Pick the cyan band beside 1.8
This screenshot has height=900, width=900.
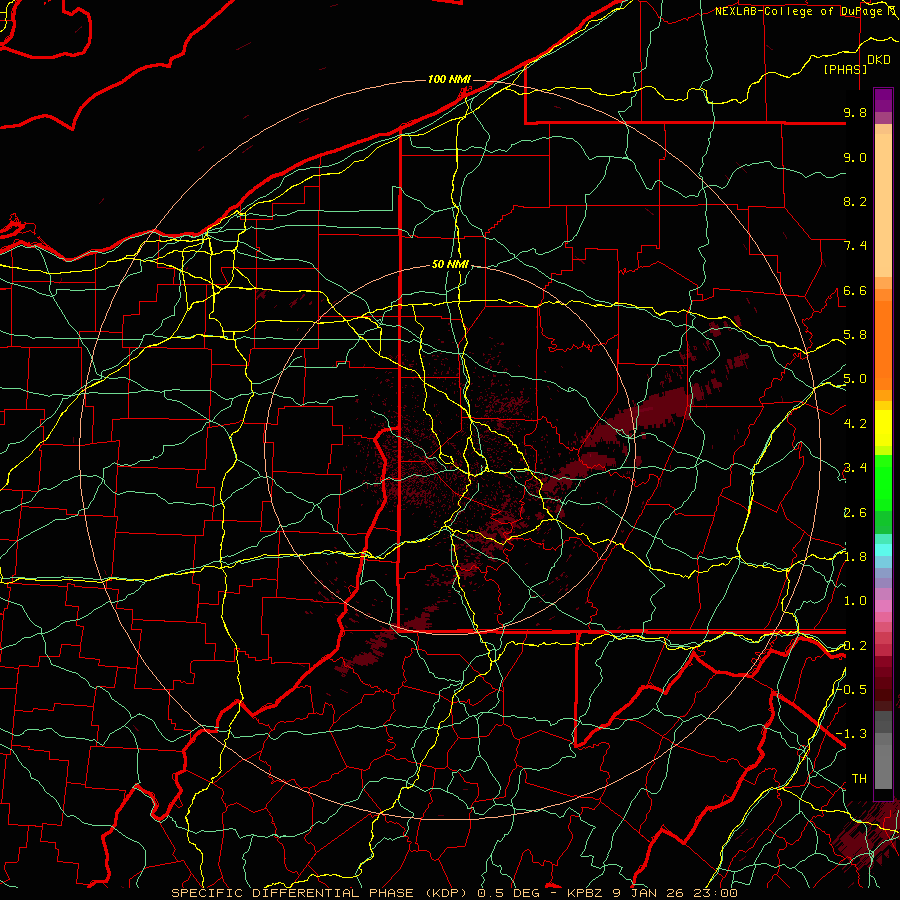883,550
